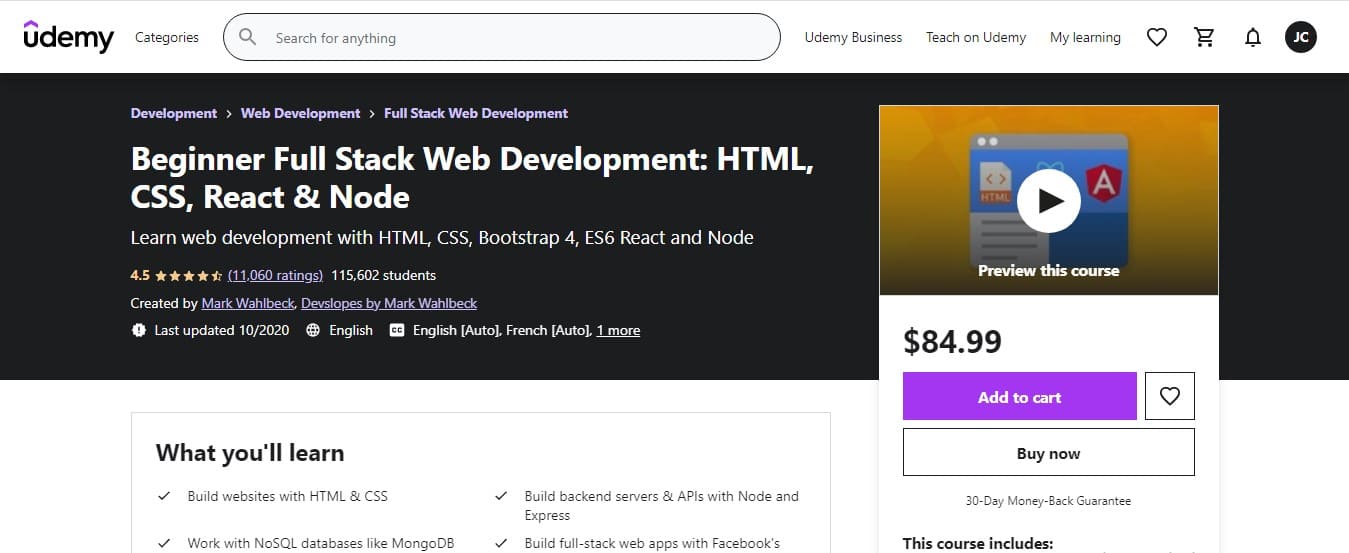
Task: Click the closed captions CC icon
Action: [x=397, y=330]
